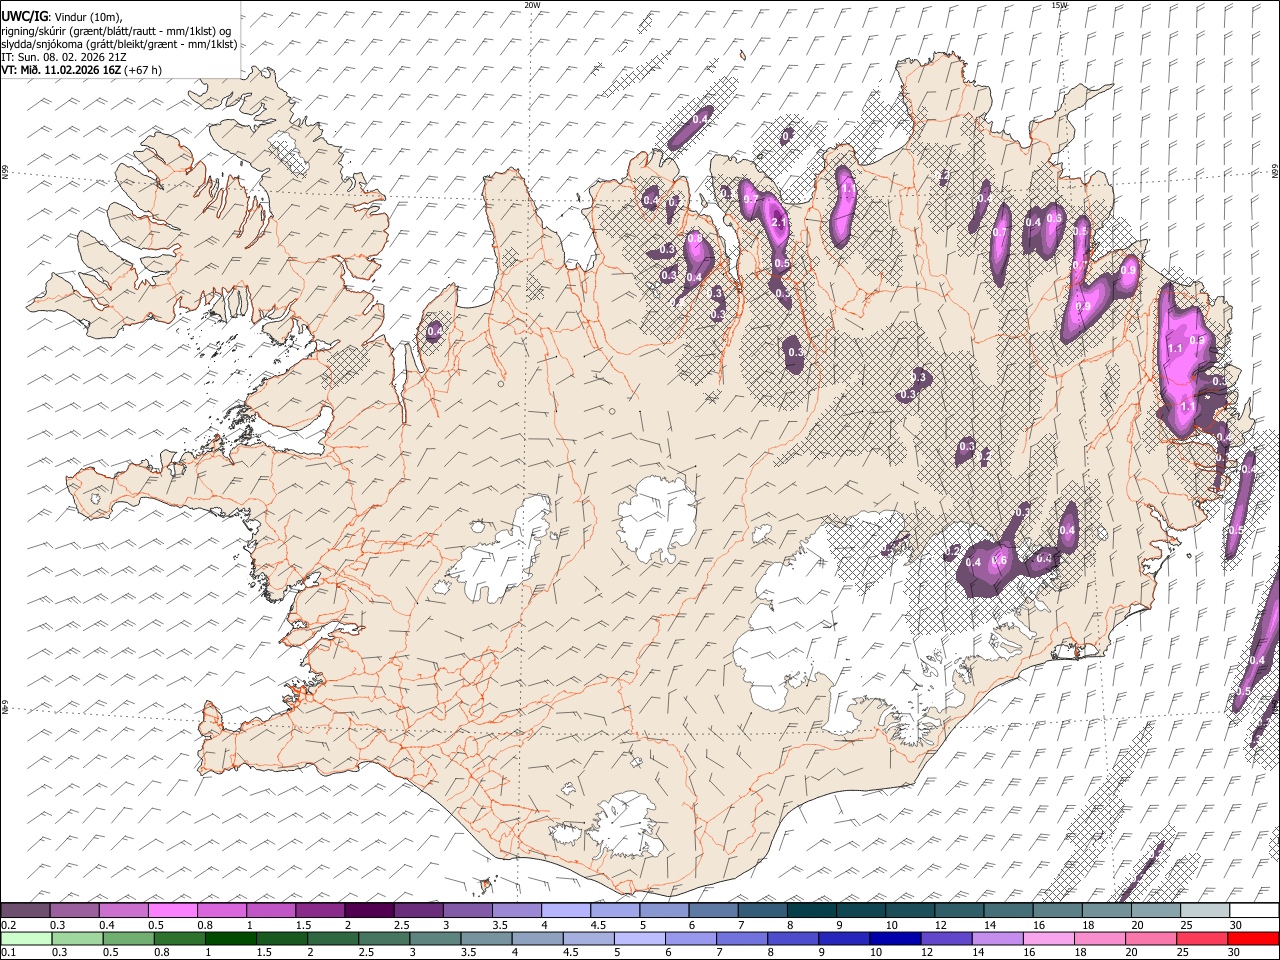The height and width of the screenshot is (960, 1280).
Task: Pick the white 30 swatch that ends the upper legend row
Action: point(1253,910)
